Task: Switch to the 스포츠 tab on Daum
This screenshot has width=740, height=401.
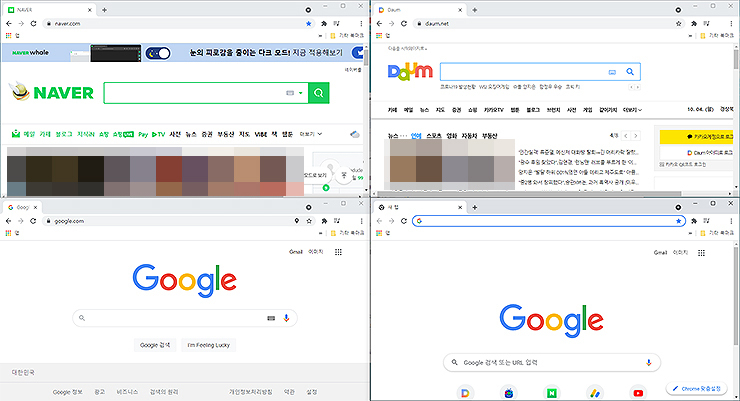Action: [434, 136]
